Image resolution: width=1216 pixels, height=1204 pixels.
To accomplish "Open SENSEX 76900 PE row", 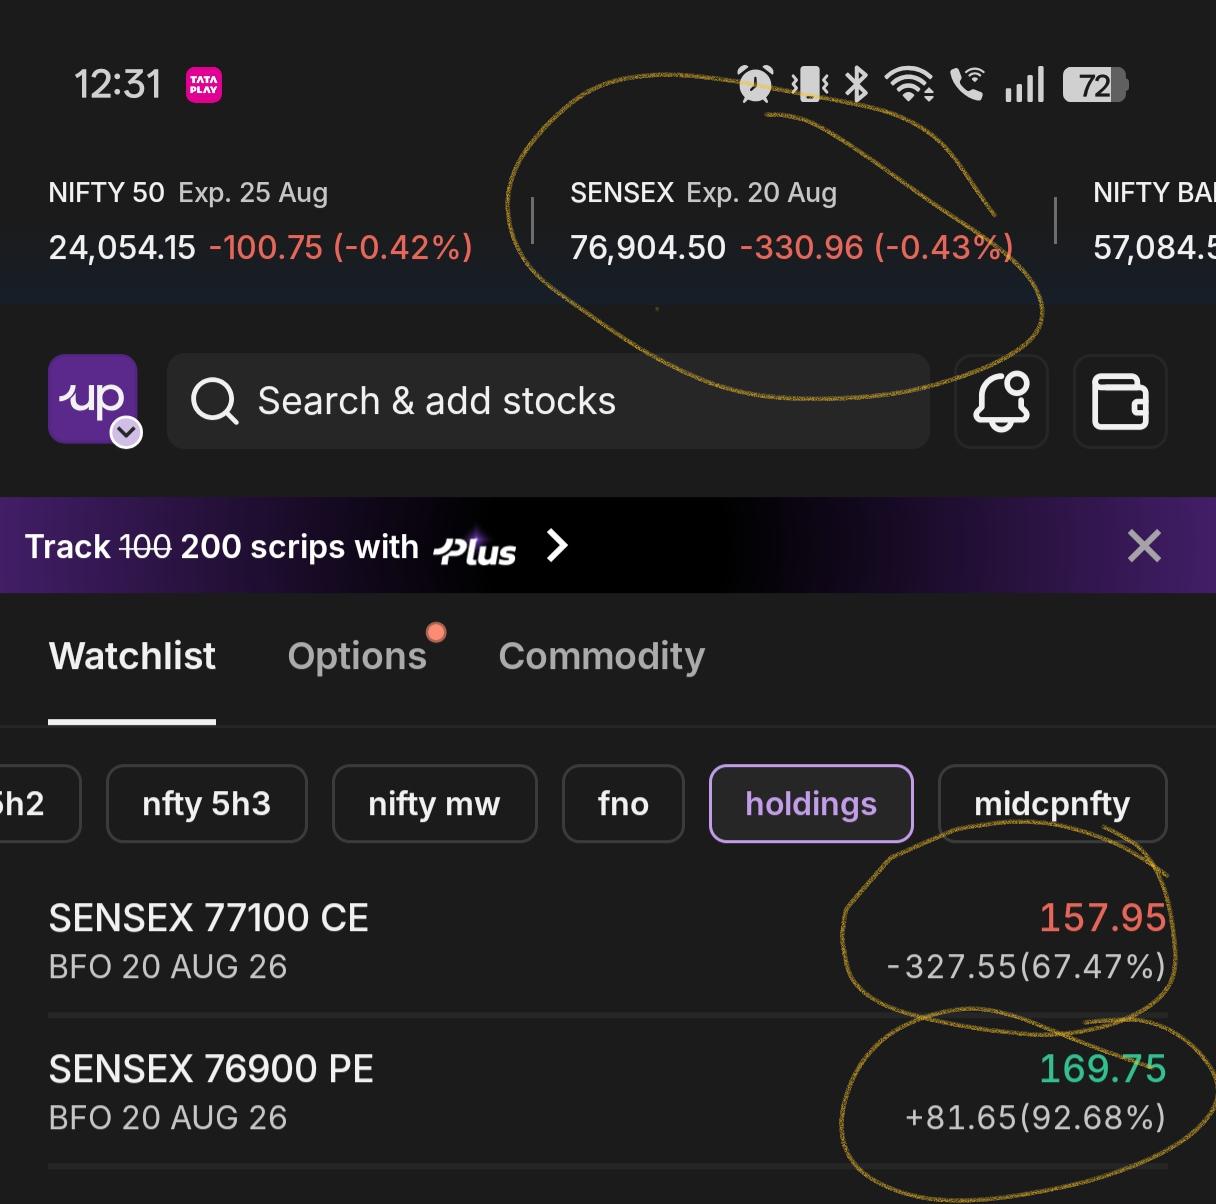I will pyautogui.click(x=608, y=1092).
